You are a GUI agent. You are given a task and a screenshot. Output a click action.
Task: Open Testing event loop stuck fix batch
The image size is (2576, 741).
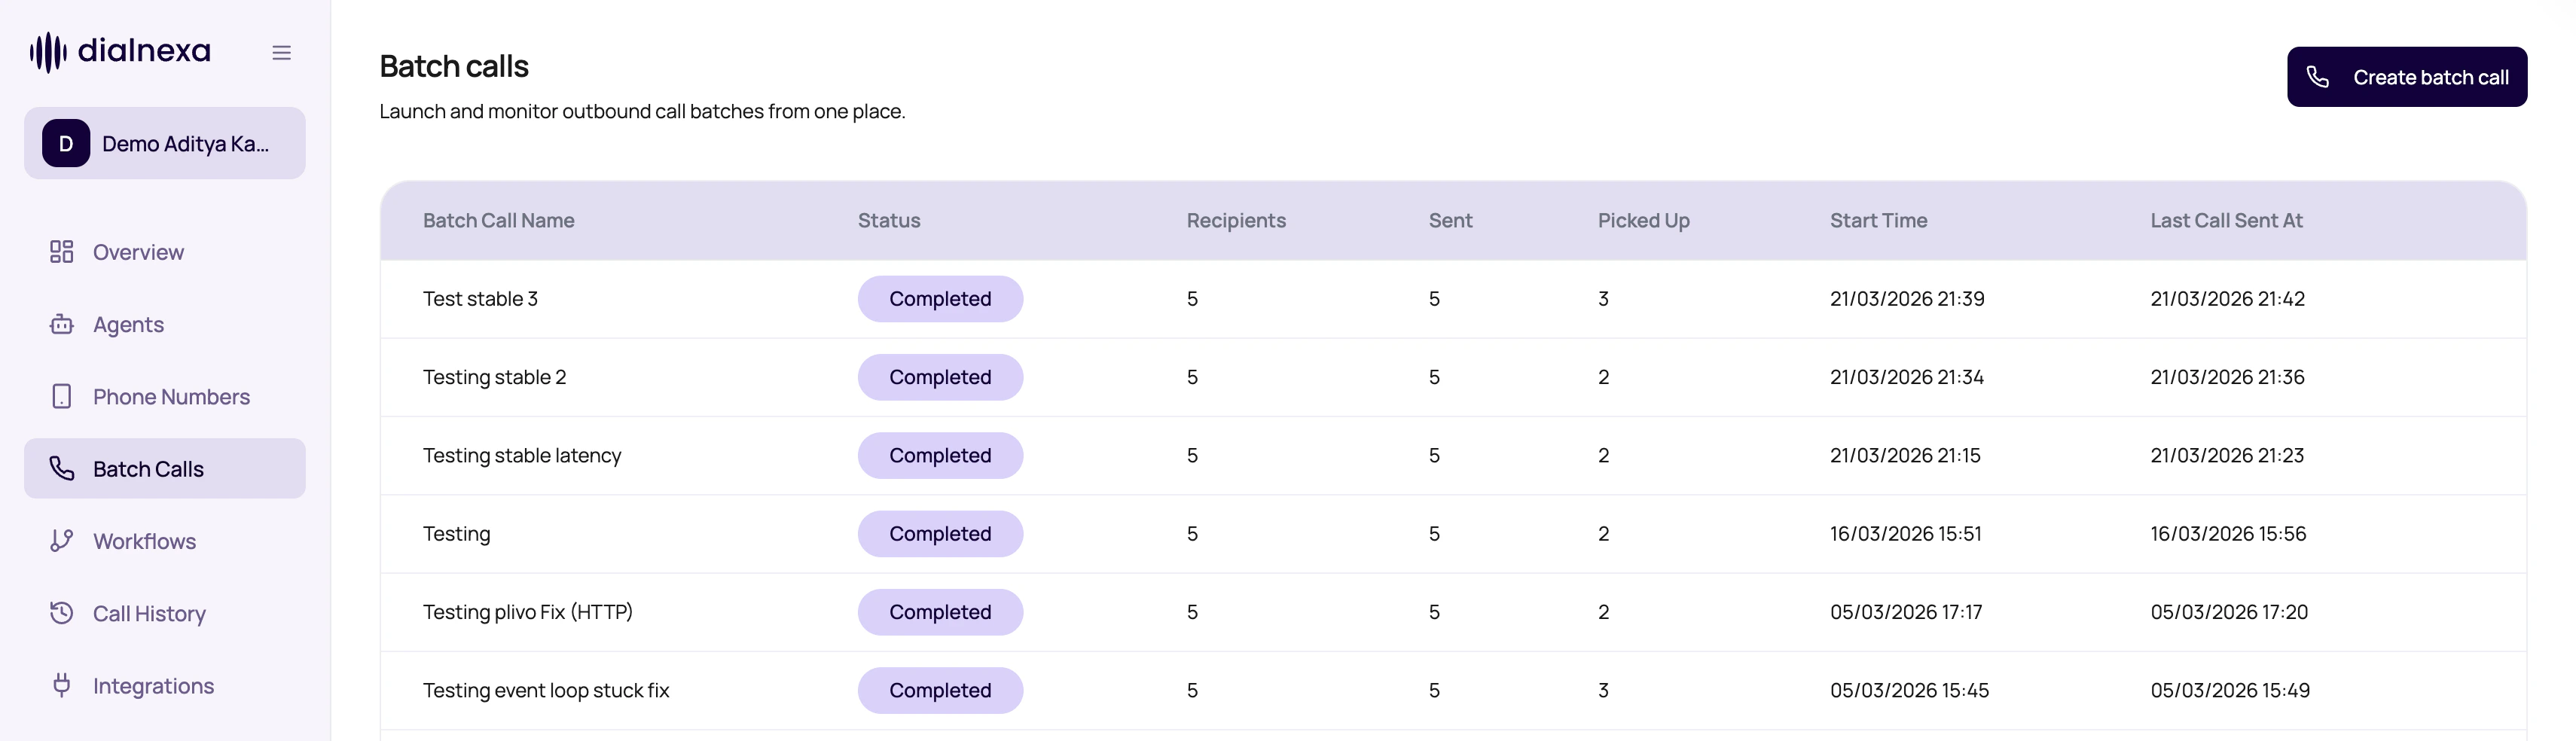(x=1453, y=690)
